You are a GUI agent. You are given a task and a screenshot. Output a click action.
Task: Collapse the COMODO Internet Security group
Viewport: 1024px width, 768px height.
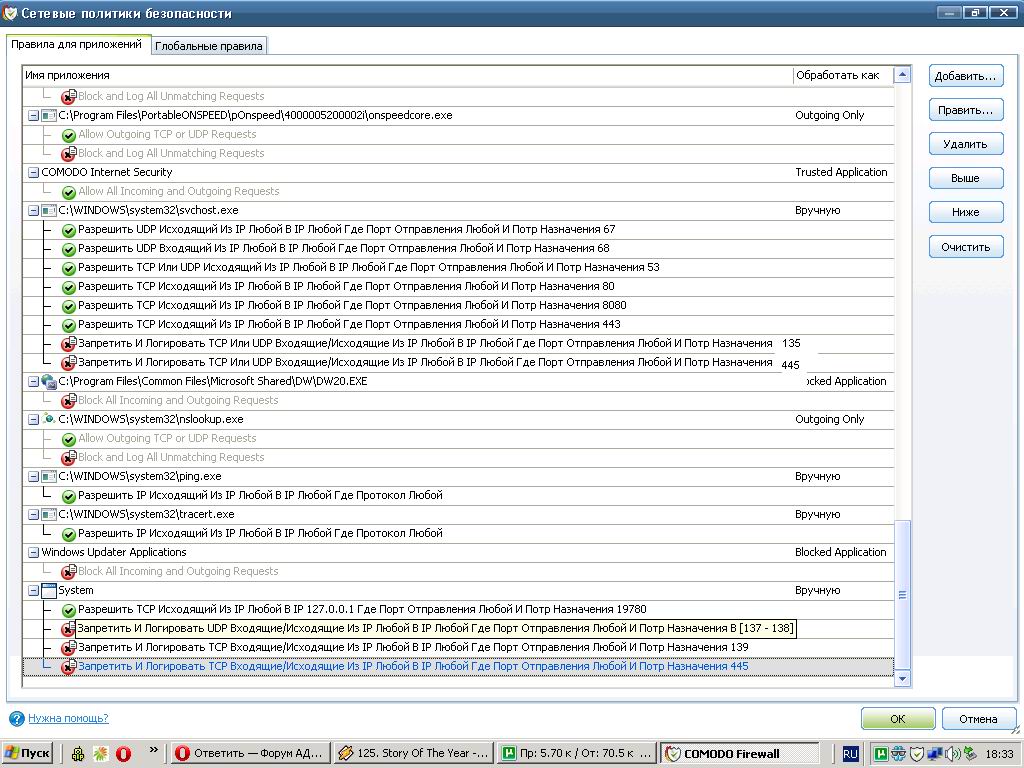[x=33, y=172]
